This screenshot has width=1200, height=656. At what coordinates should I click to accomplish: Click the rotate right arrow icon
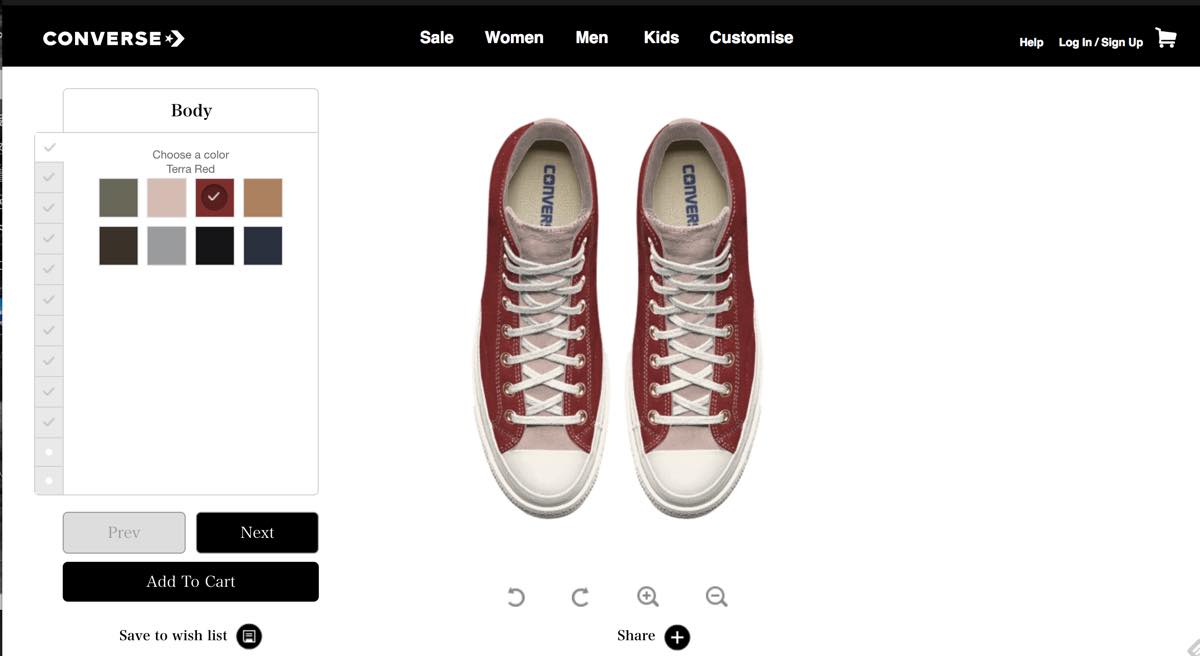pyautogui.click(x=580, y=597)
